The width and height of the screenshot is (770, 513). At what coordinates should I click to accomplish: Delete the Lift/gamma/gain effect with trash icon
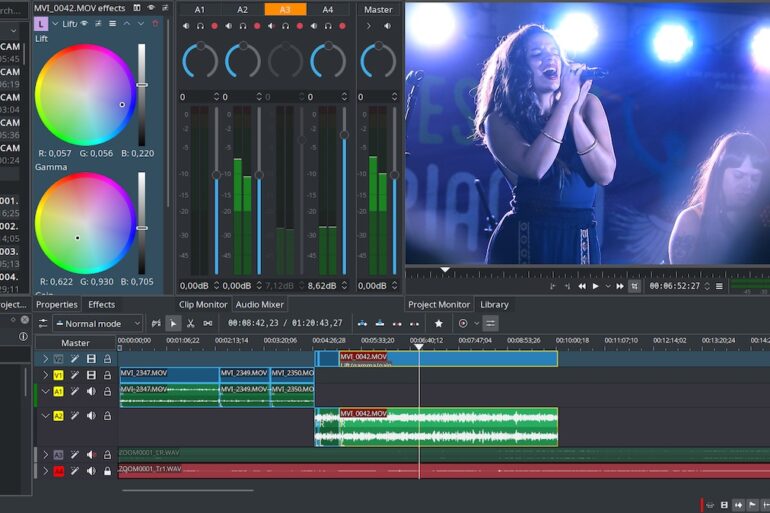154,23
